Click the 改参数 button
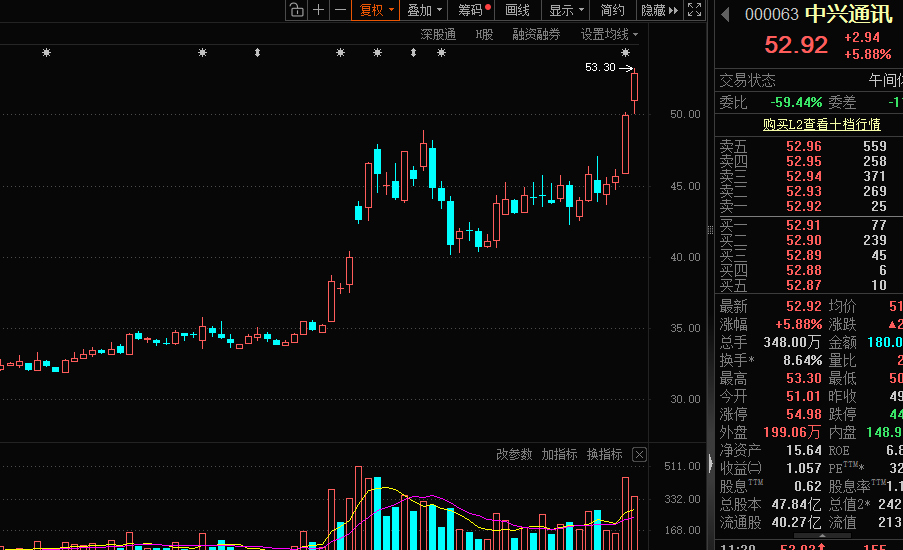Viewport: 903px width, 550px height. 514,455
